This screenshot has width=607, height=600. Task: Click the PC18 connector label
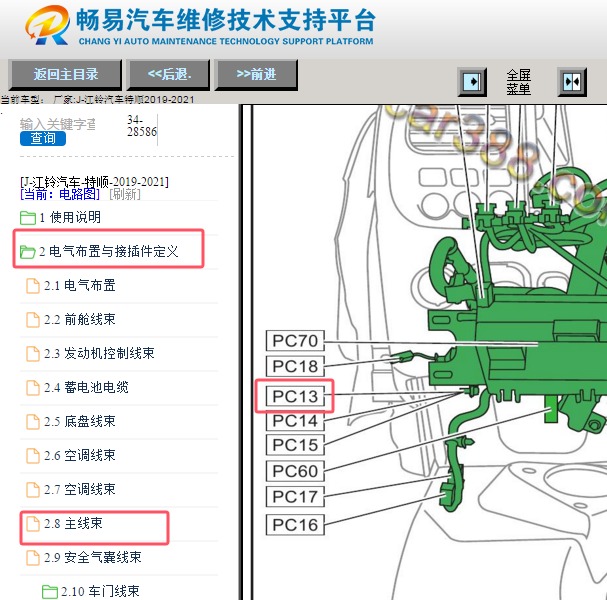click(295, 366)
